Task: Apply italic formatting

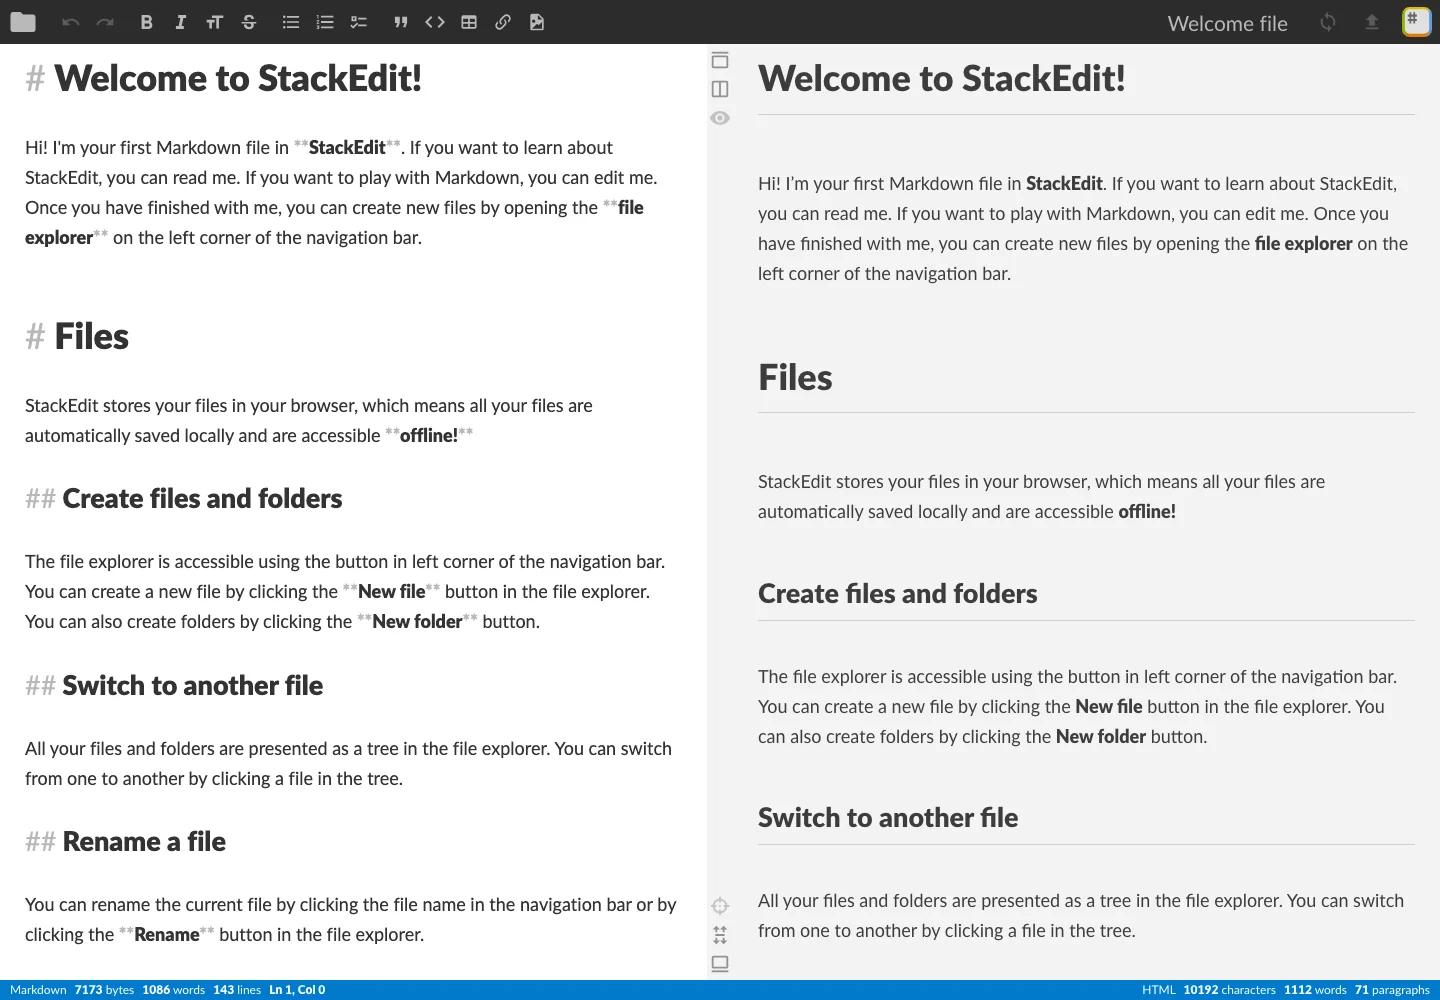Action: coord(181,22)
